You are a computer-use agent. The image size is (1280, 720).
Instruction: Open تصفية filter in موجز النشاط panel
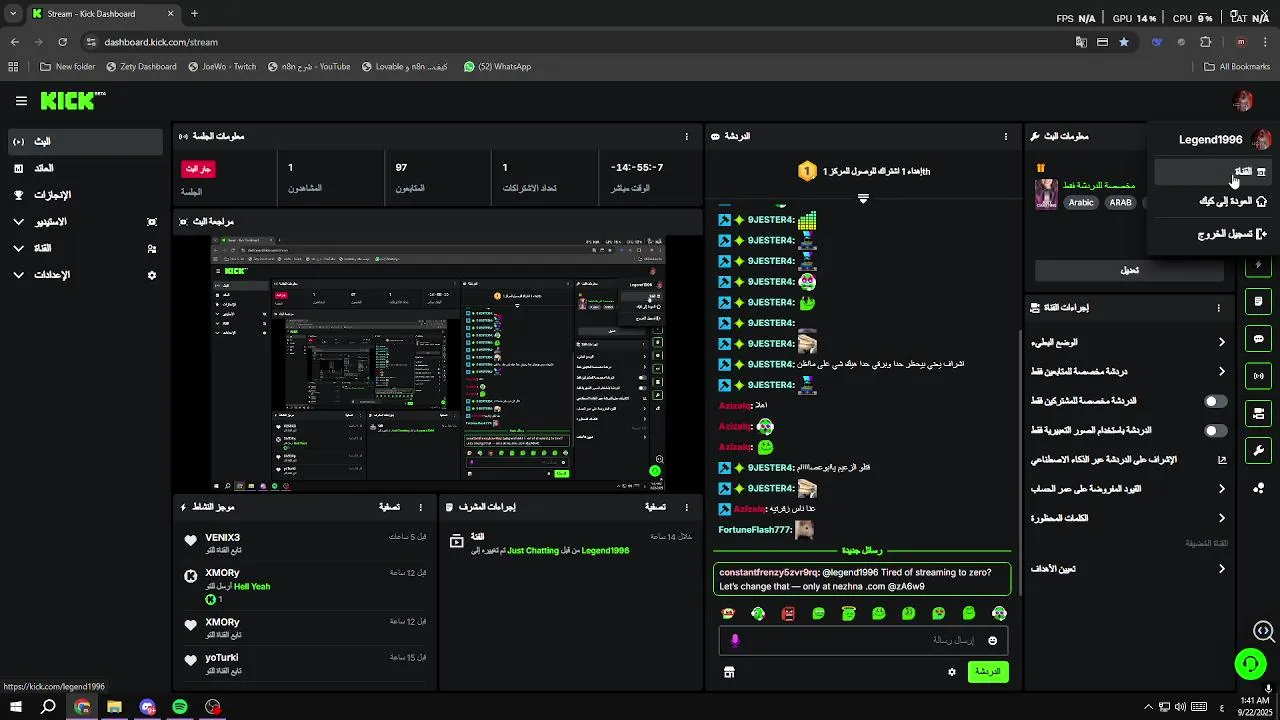click(389, 507)
